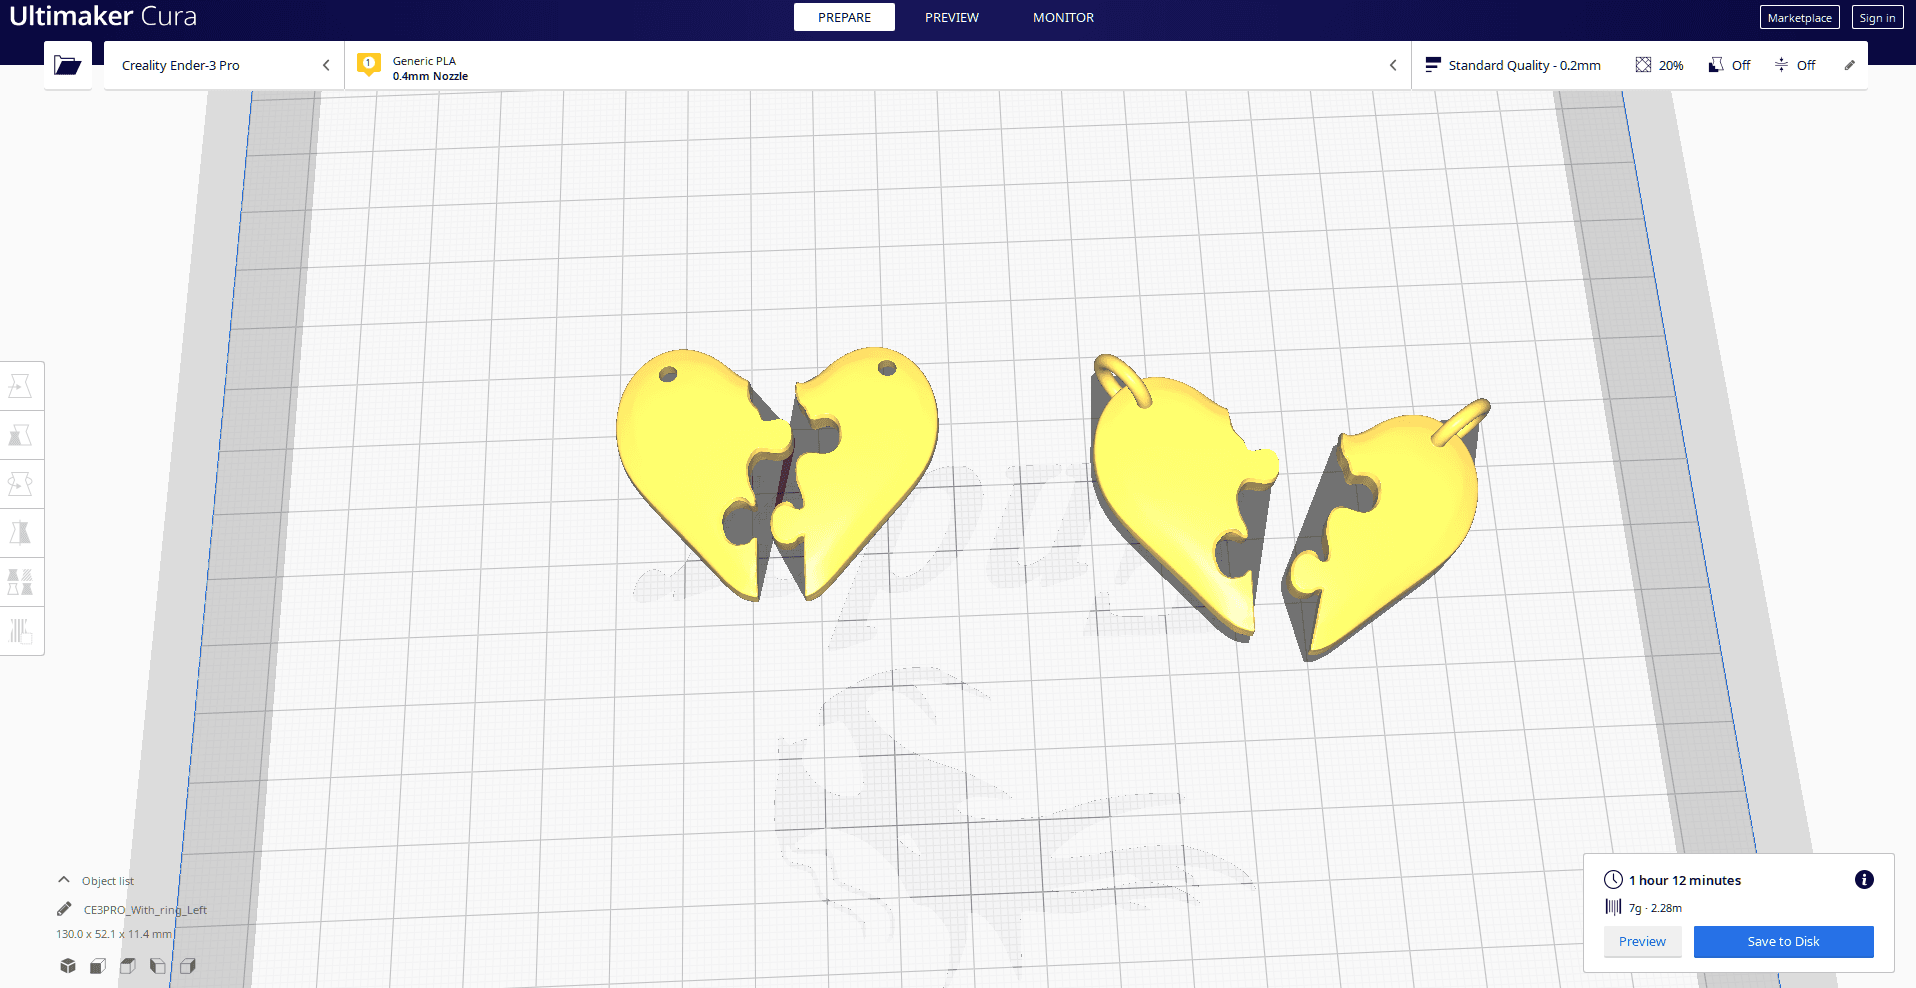Click the print profile layers icon
The image size is (1916, 988).
pyautogui.click(x=1433, y=65)
